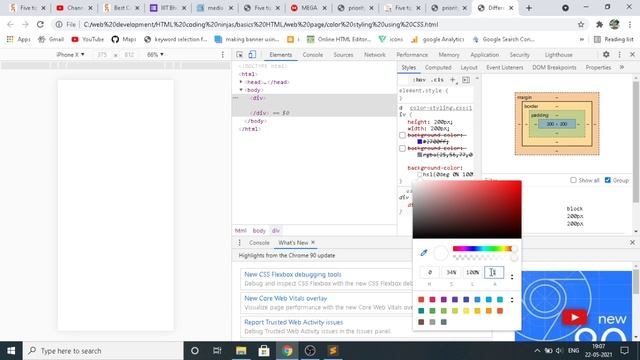Open the Reading list
The image size is (640, 360).
(x=614, y=39)
